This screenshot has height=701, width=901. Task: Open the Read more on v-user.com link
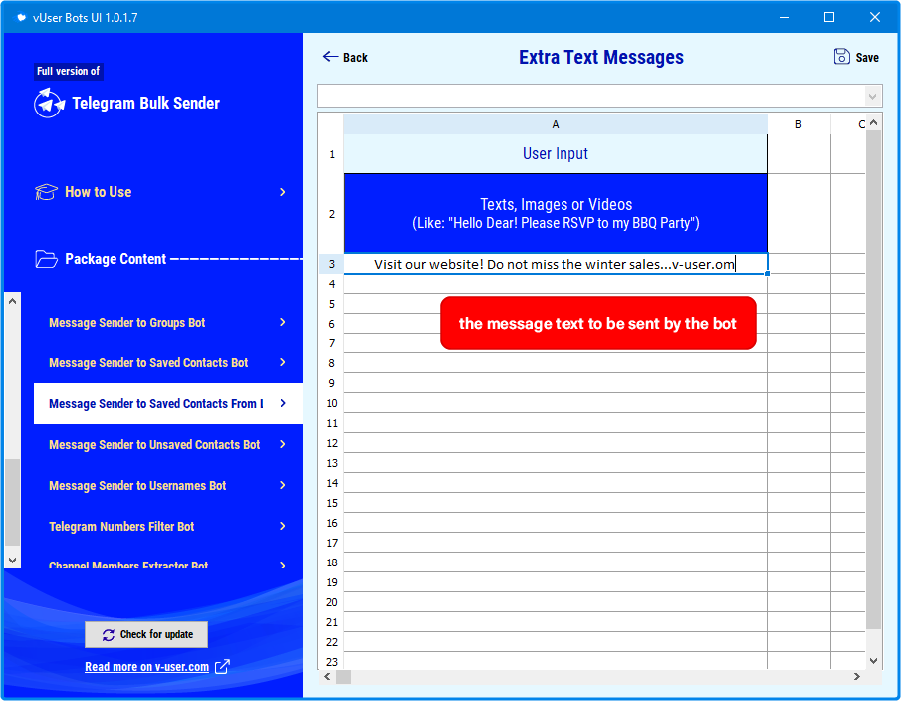coord(147,667)
